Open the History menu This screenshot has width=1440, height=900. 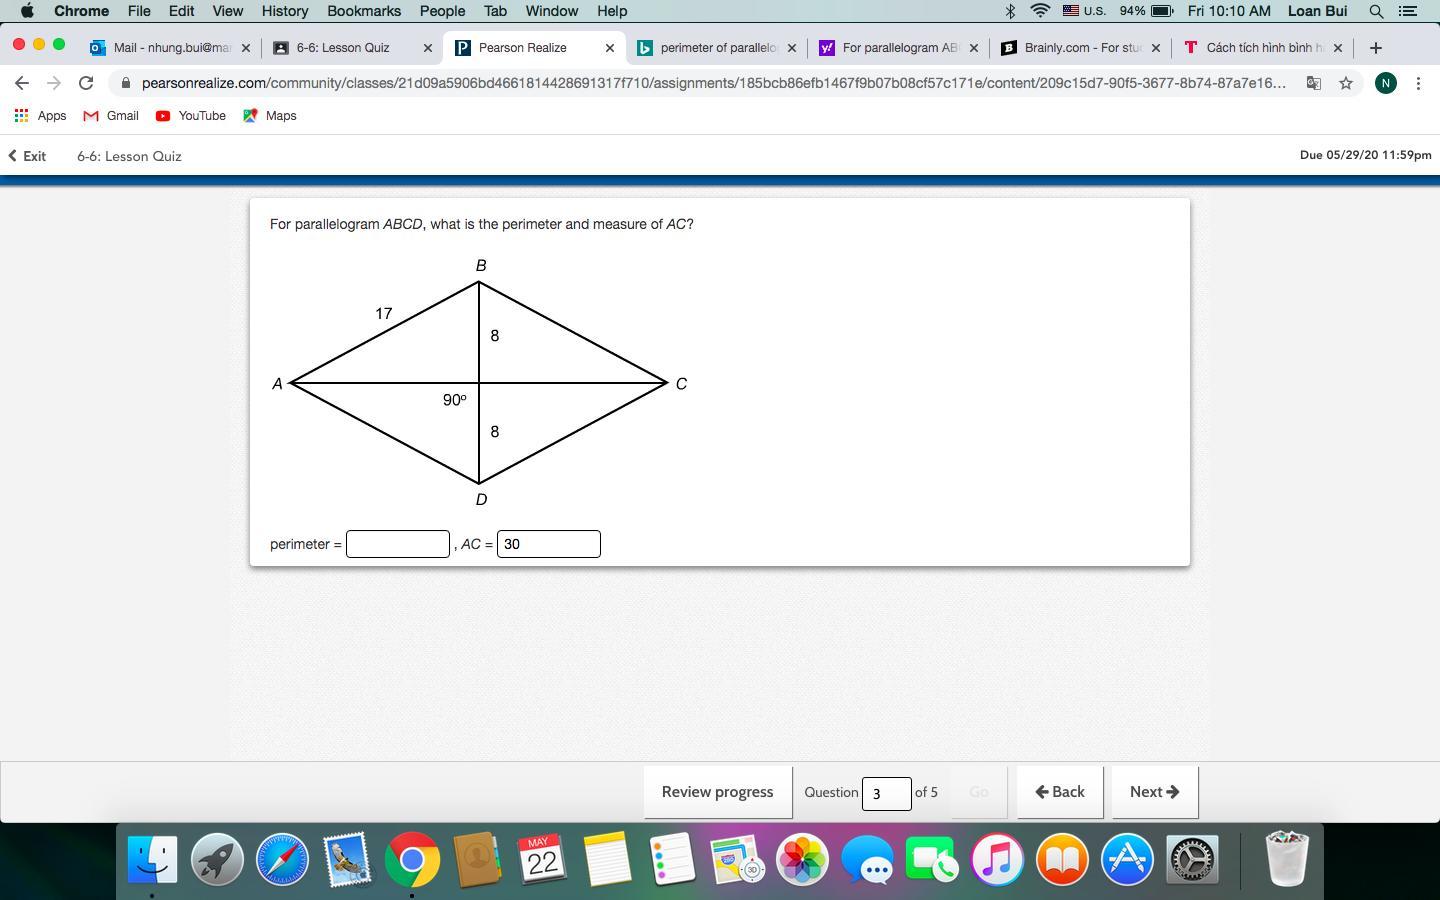(285, 11)
